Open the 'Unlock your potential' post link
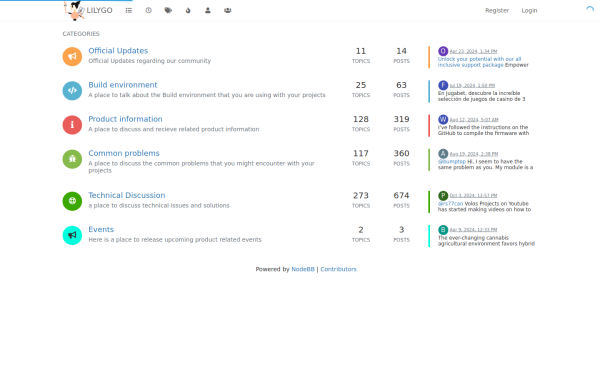Viewport: 600px width, 375px height. click(479, 62)
